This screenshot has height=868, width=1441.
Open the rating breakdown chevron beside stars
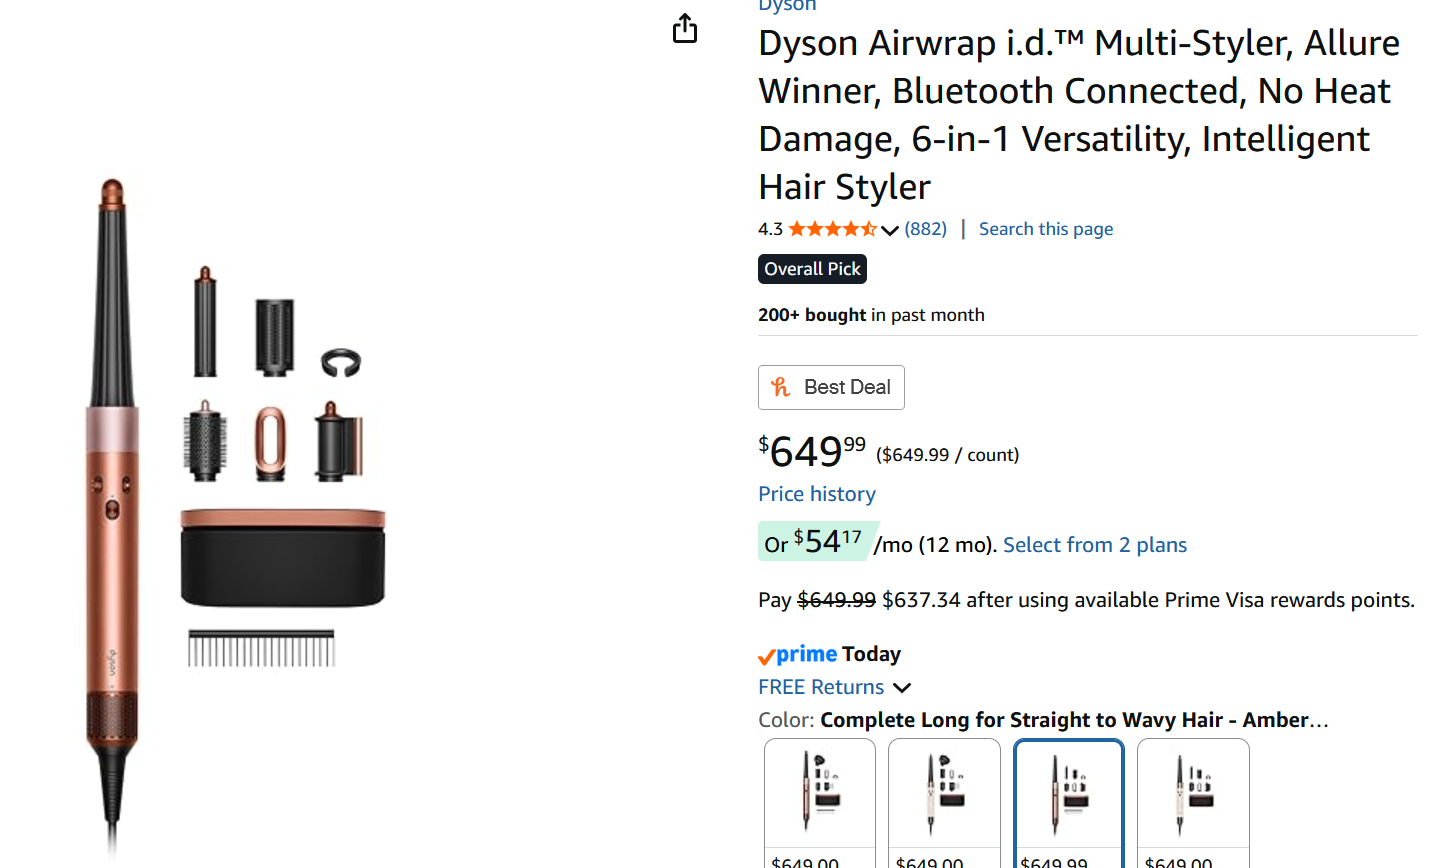[x=890, y=230]
